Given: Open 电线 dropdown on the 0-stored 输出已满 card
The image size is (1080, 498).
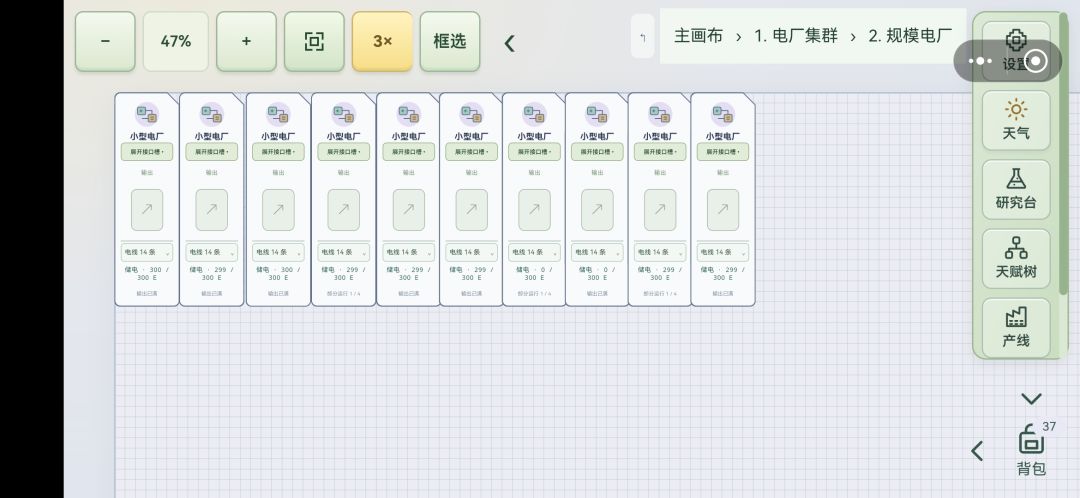Looking at the screenshot, I should point(597,252).
